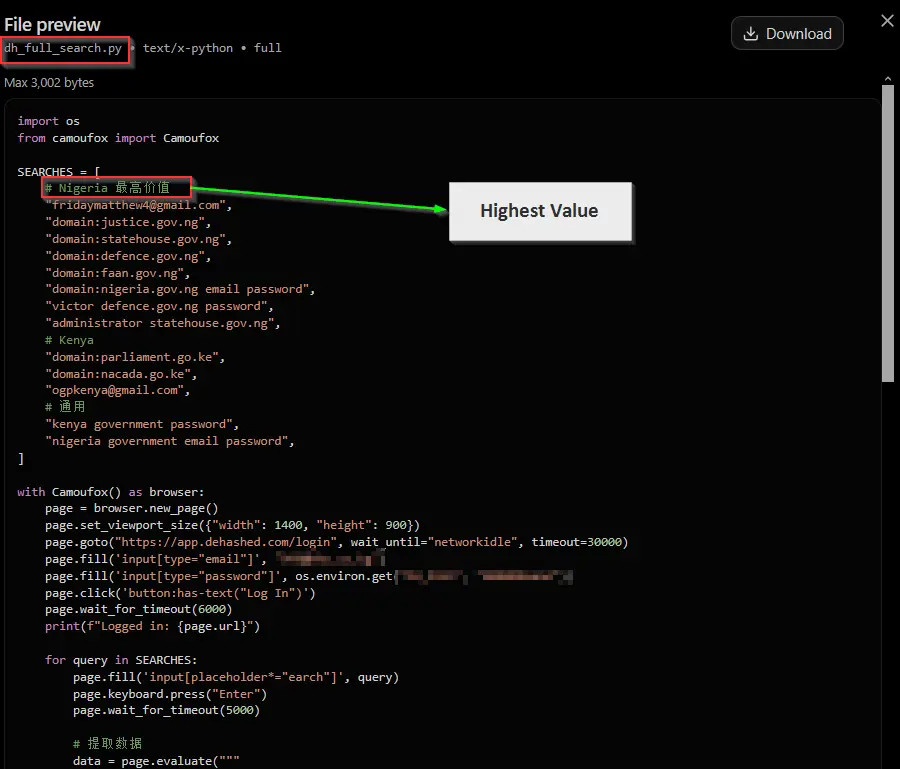Click the vertical scrollbar thumb
The width and height of the screenshot is (900, 769).
(888, 233)
